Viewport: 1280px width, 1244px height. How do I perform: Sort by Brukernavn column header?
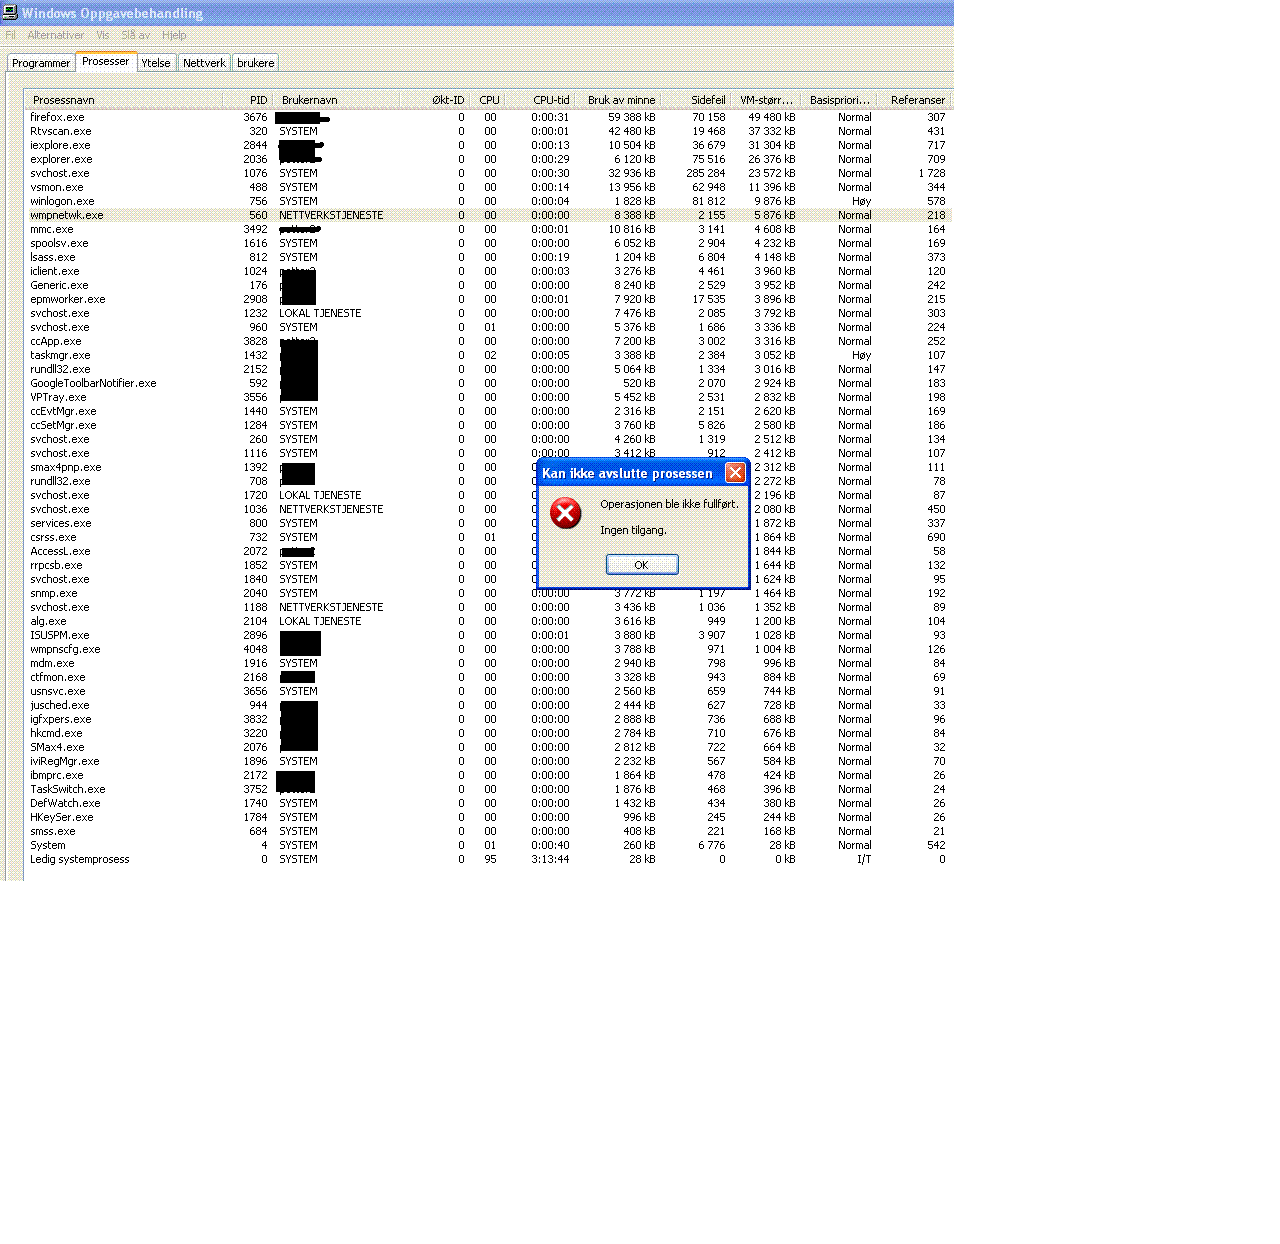click(x=336, y=100)
